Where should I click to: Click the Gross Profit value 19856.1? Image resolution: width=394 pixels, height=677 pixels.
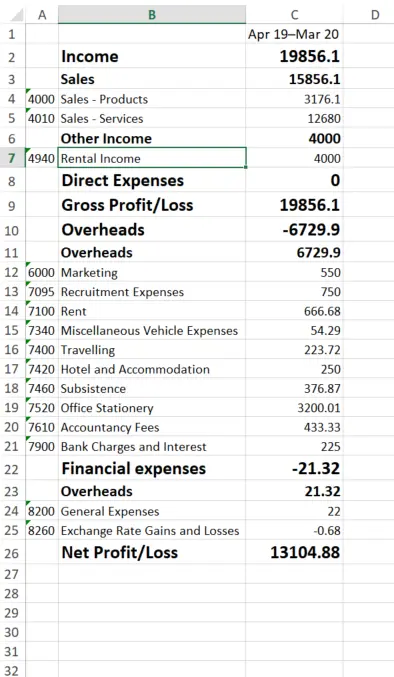pos(294,205)
